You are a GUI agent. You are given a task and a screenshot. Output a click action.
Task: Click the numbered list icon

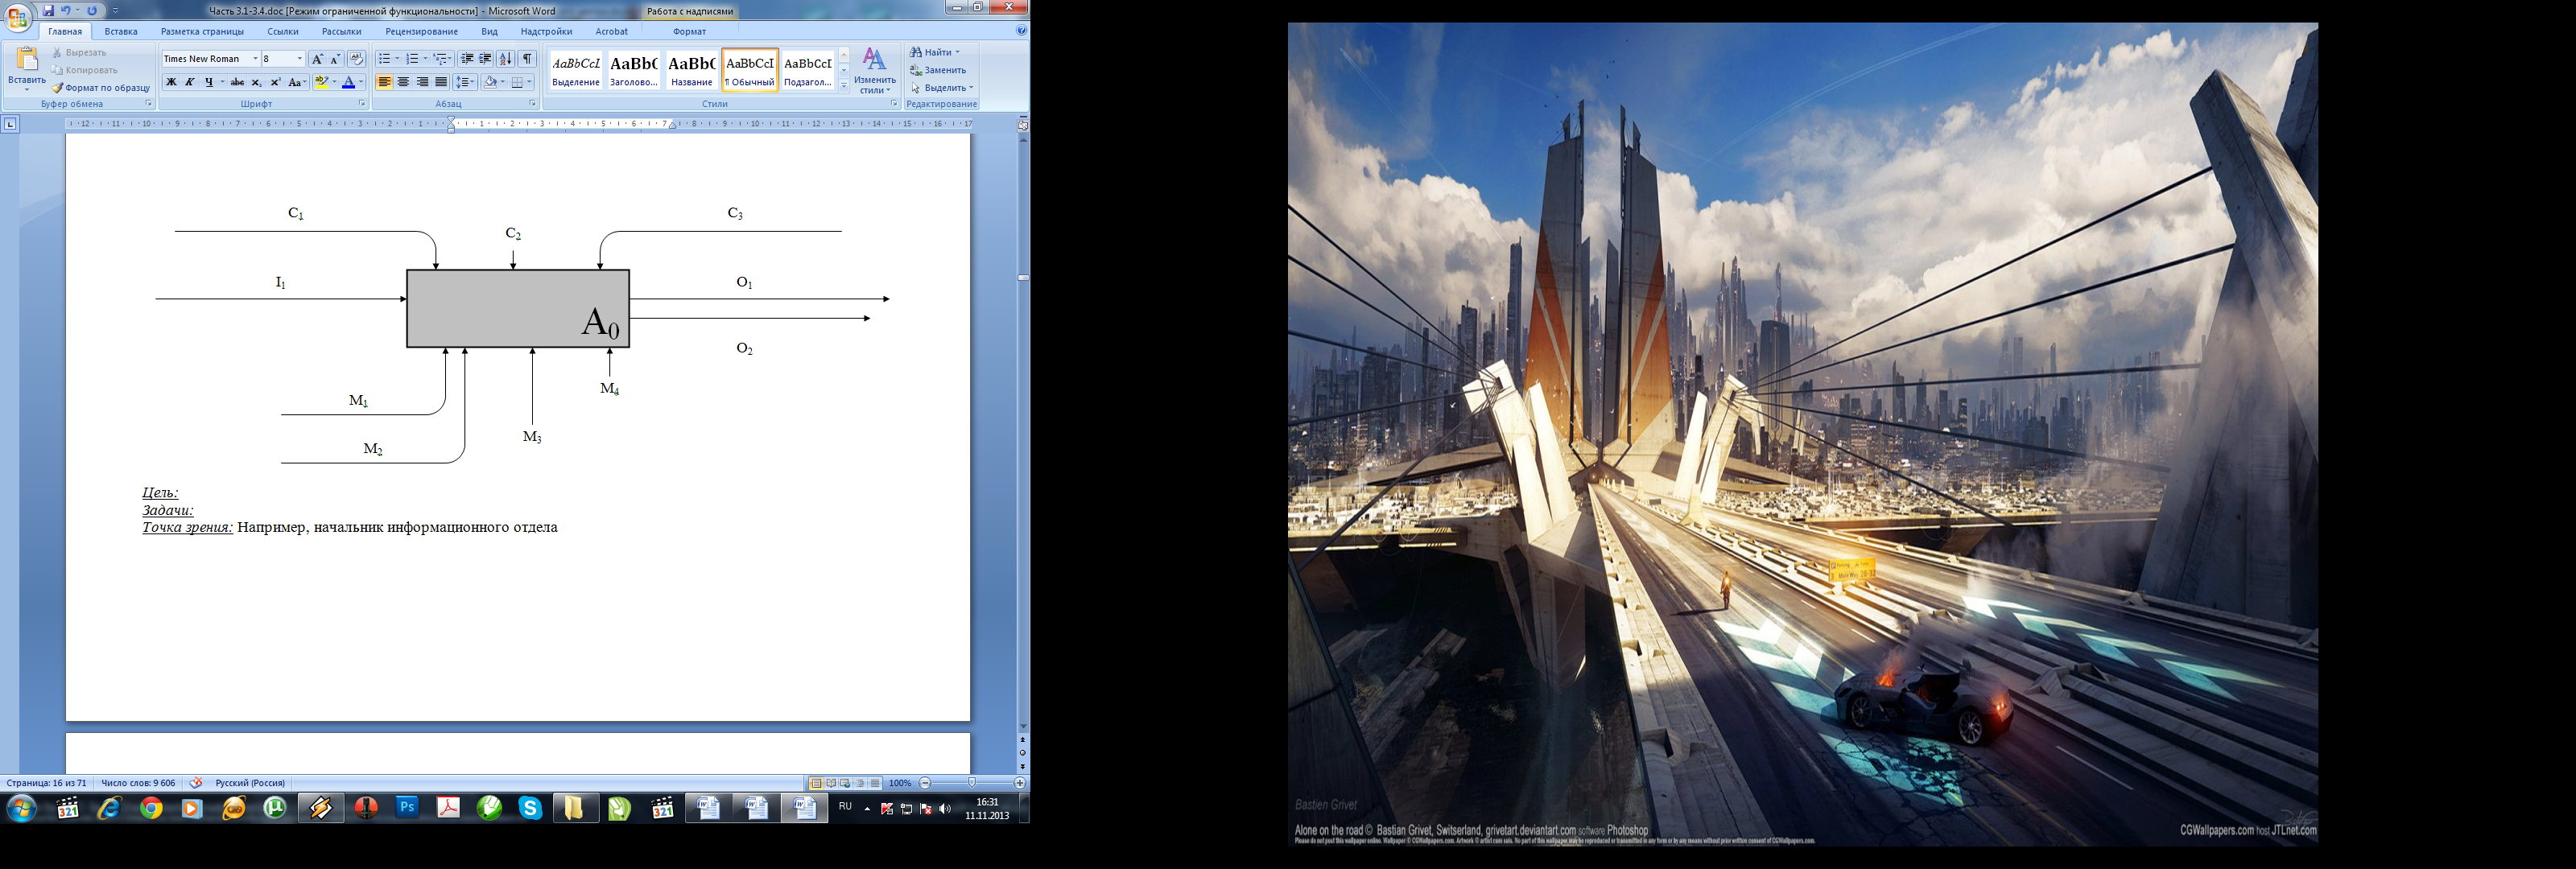click(x=412, y=59)
